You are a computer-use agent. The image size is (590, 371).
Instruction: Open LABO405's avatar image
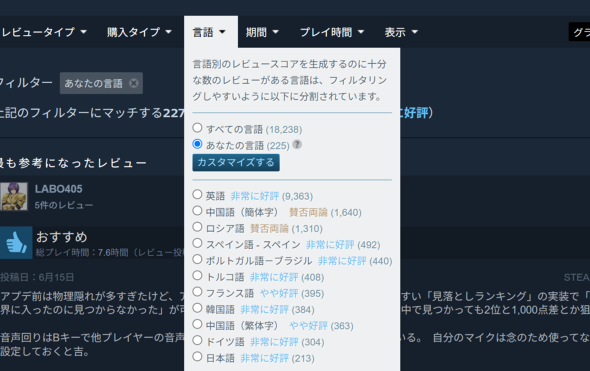[x=14, y=196]
